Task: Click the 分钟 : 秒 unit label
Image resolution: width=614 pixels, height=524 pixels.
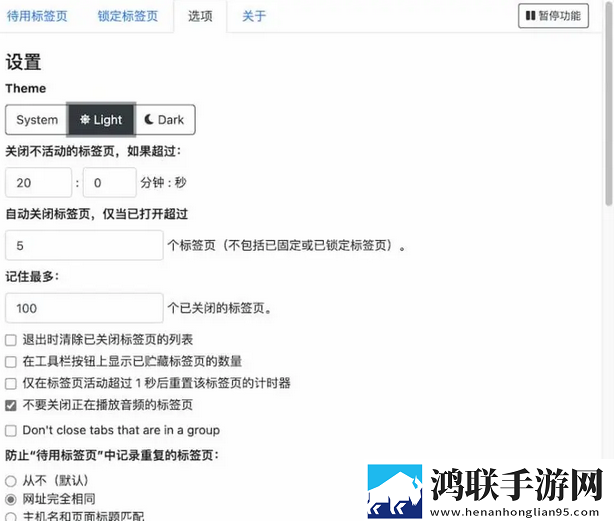Action: [x=163, y=182]
